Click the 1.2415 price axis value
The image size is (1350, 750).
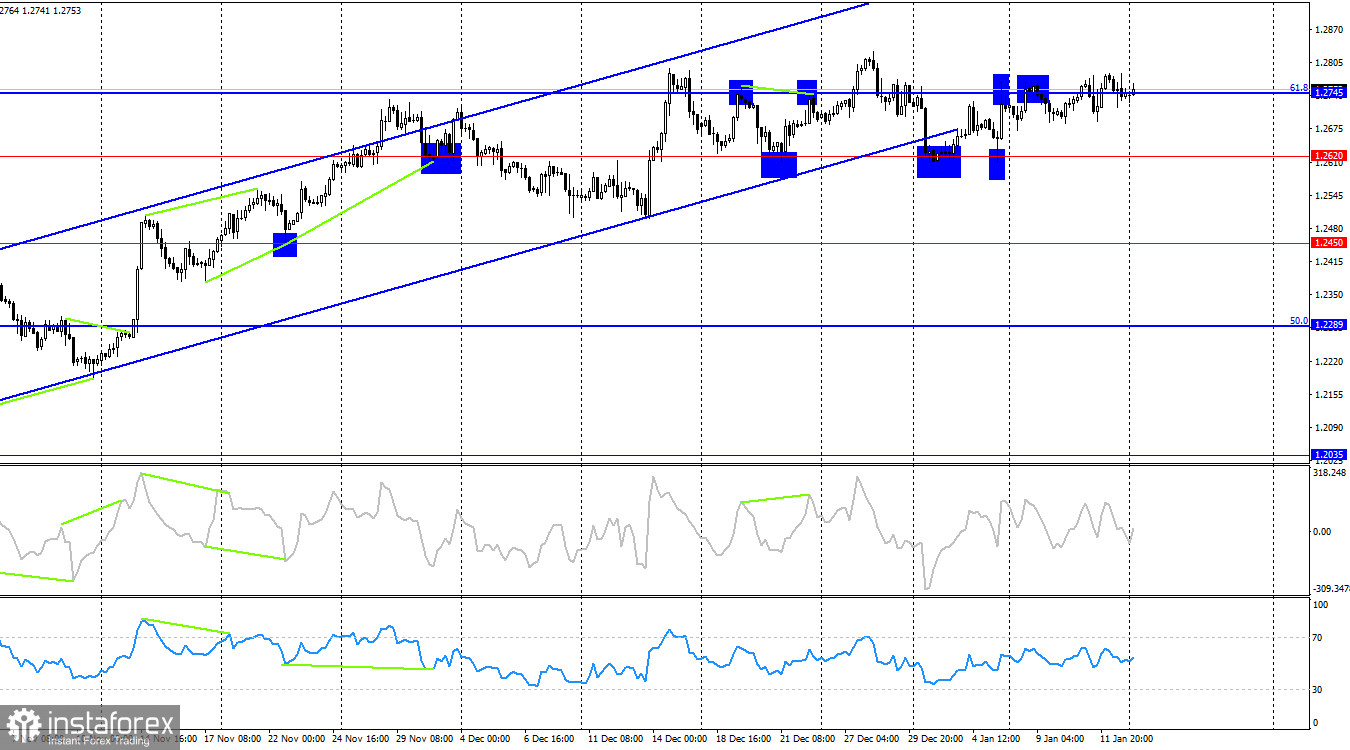coord(1329,262)
